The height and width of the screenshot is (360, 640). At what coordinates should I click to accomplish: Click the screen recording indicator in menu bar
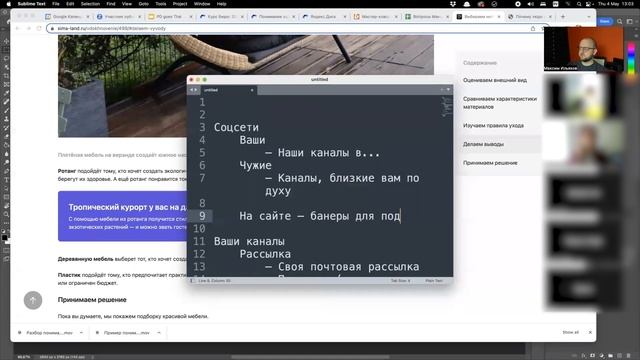pyautogui.click(x=518, y=4)
